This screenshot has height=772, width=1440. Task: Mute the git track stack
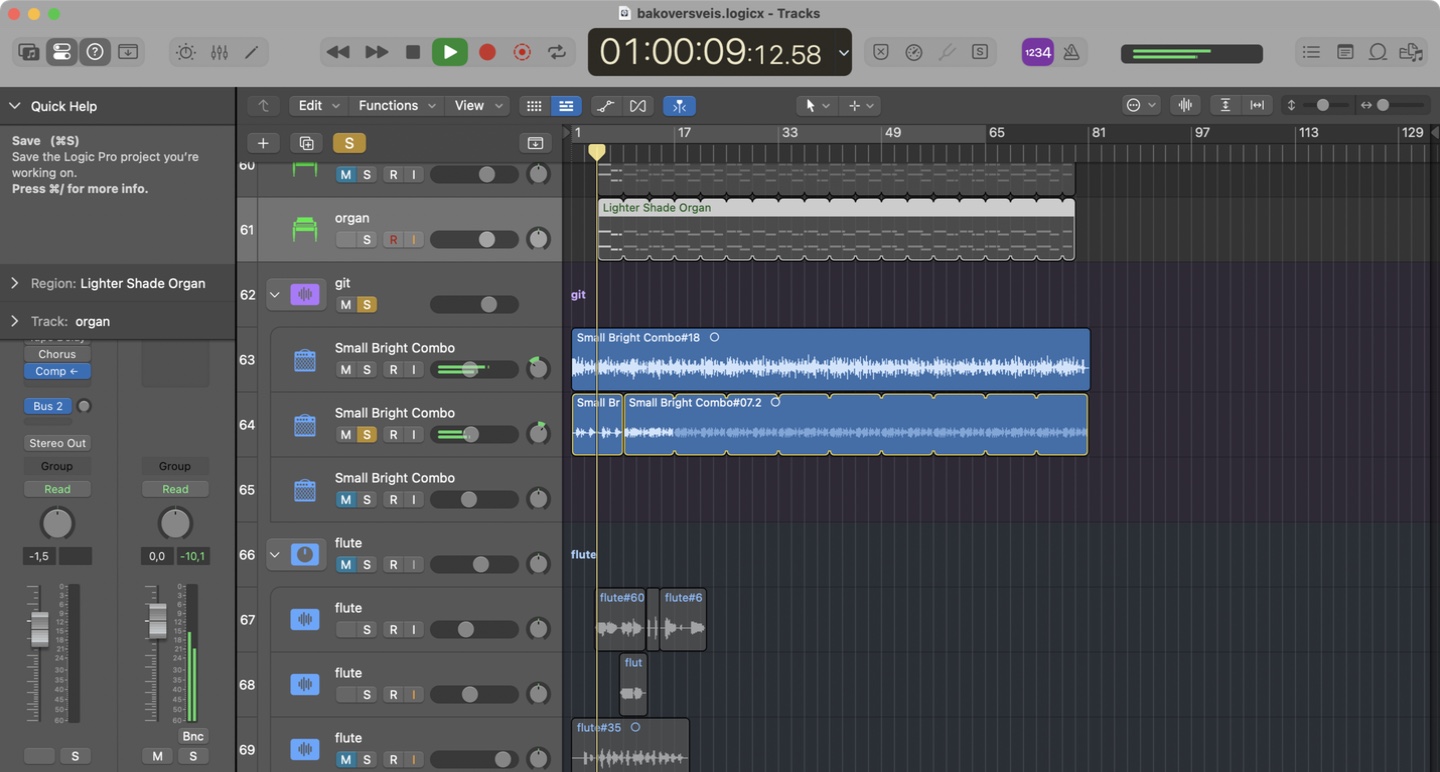[345, 305]
